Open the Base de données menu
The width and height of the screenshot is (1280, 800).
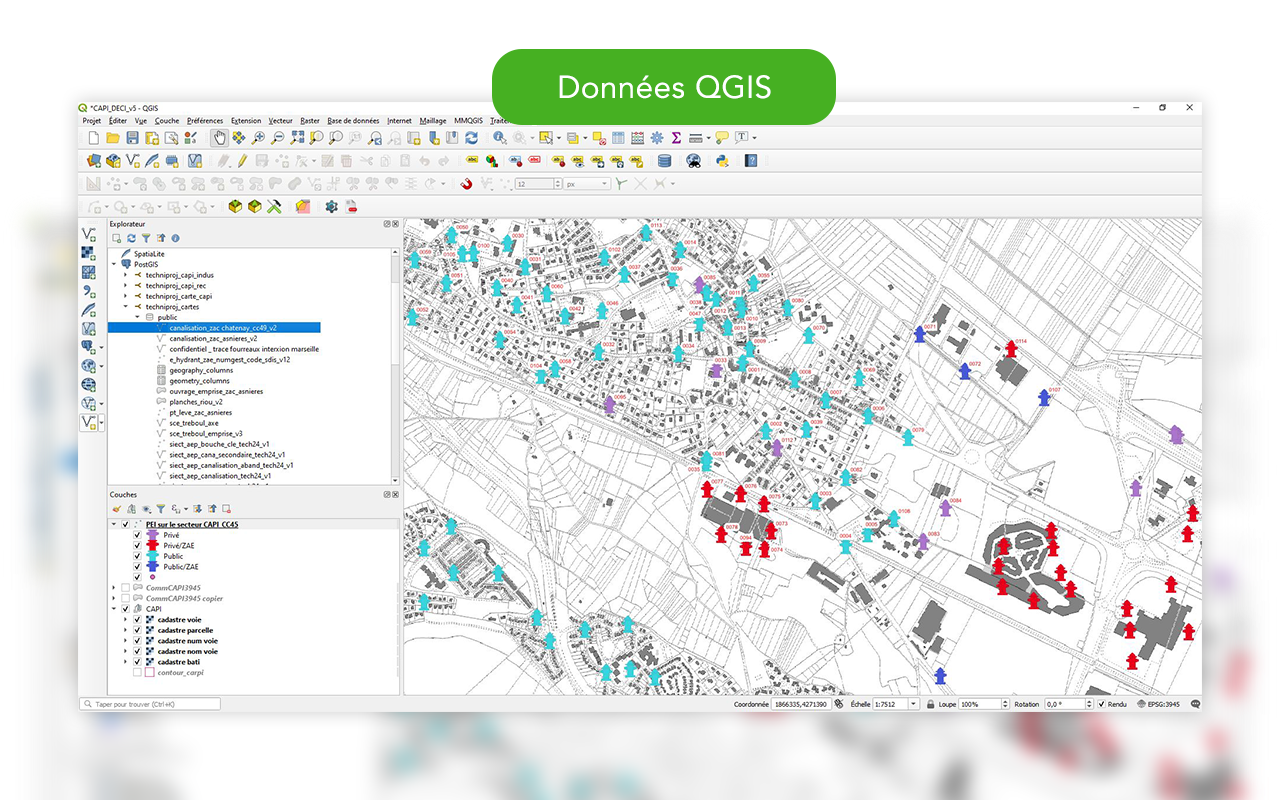(353, 120)
